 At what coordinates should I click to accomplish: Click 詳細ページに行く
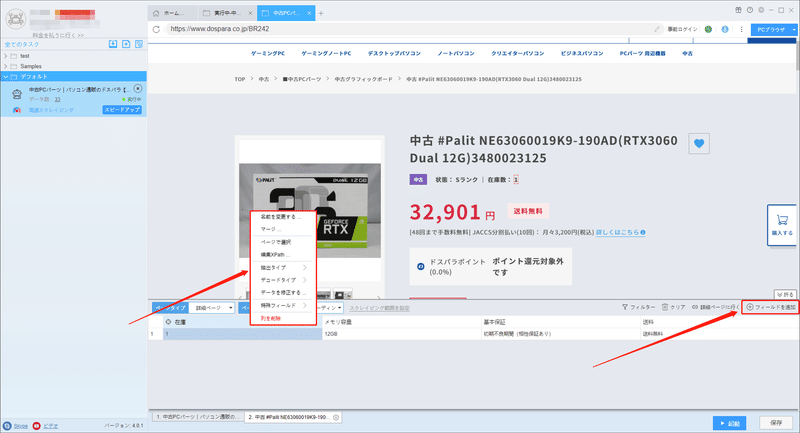[715, 307]
